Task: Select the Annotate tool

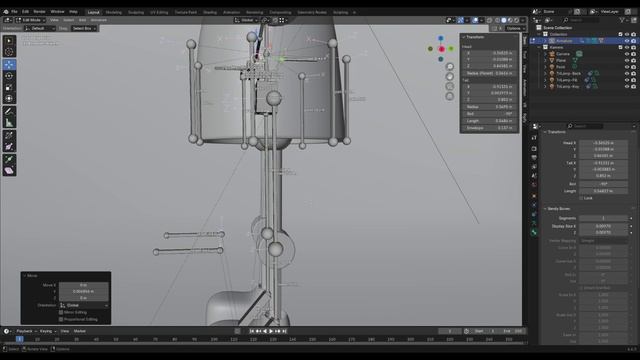Action: pyautogui.click(x=9, y=111)
